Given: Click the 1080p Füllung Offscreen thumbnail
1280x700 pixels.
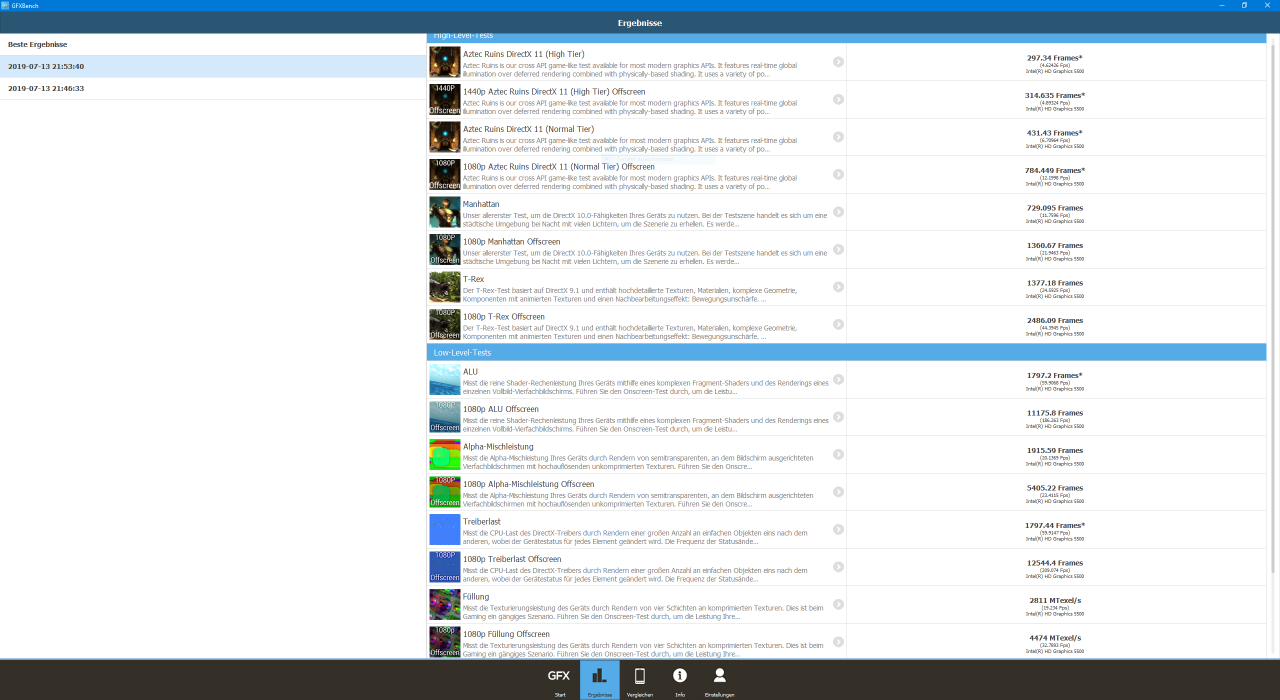Looking at the screenshot, I should 445,642.
